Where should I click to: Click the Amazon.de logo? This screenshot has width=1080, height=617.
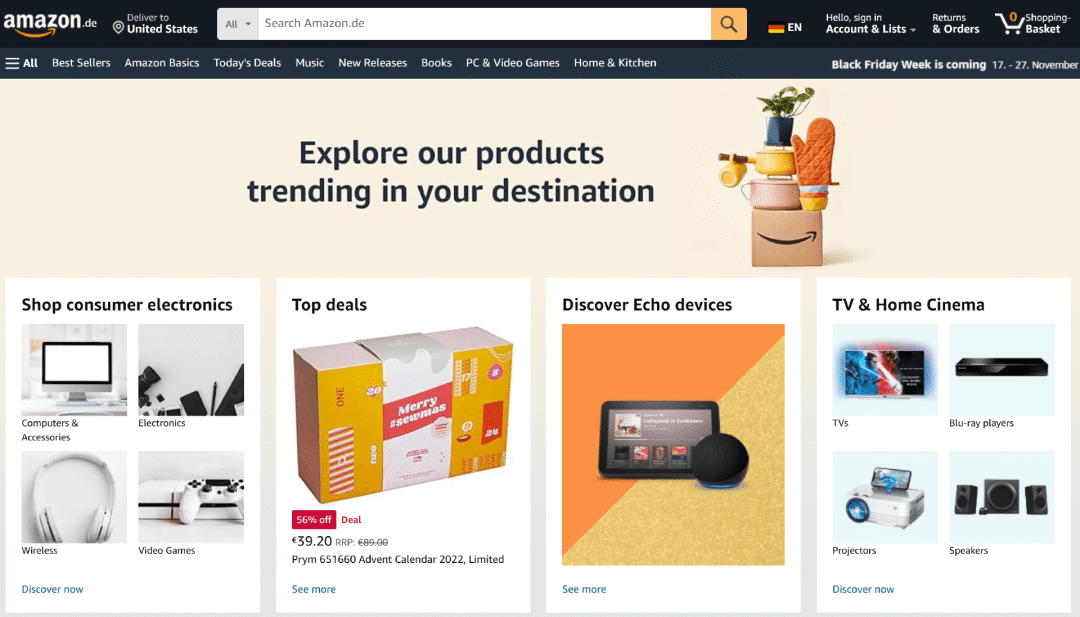tap(50, 24)
